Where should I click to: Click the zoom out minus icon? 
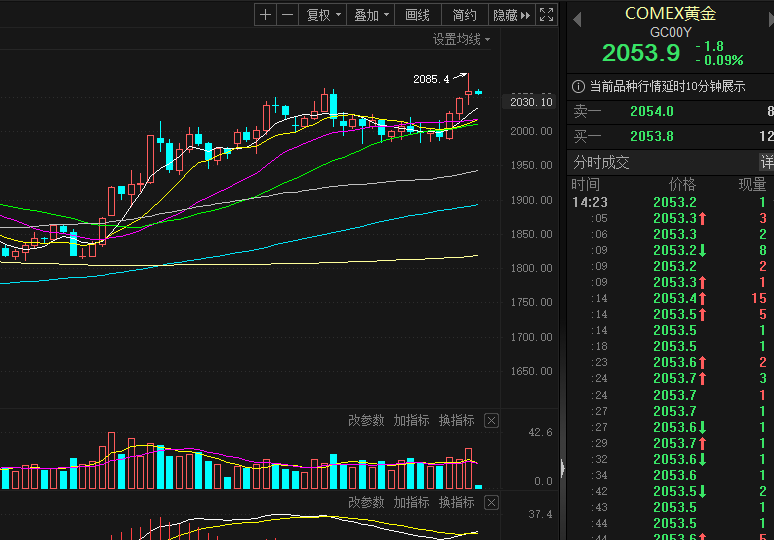[x=288, y=15]
